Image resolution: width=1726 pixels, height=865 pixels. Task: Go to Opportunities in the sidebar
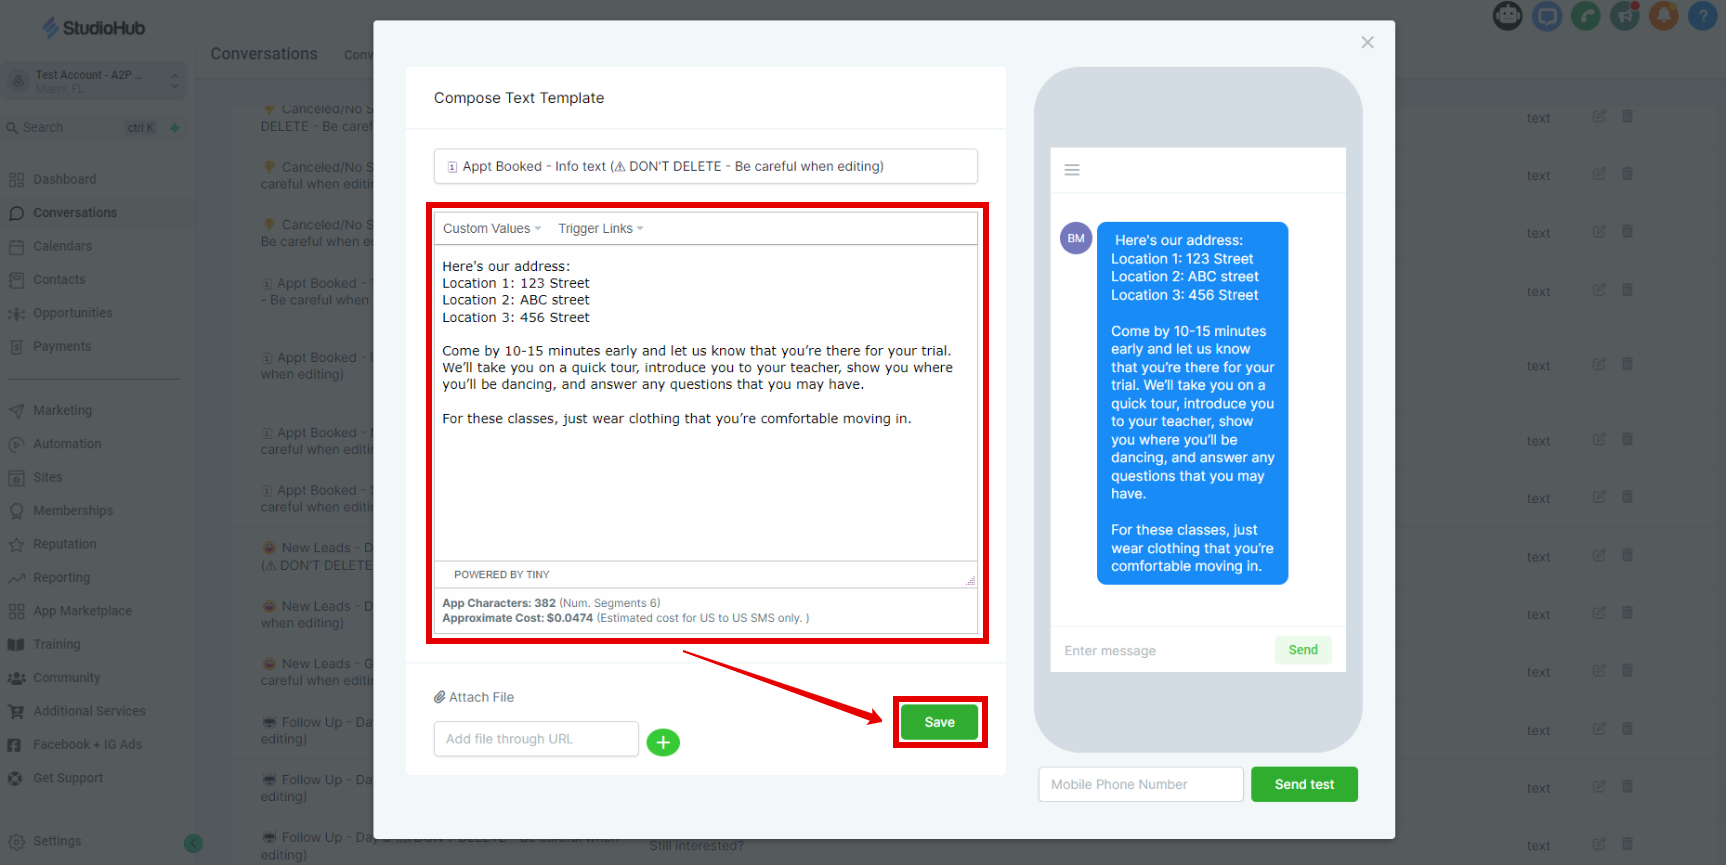pos(73,313)
